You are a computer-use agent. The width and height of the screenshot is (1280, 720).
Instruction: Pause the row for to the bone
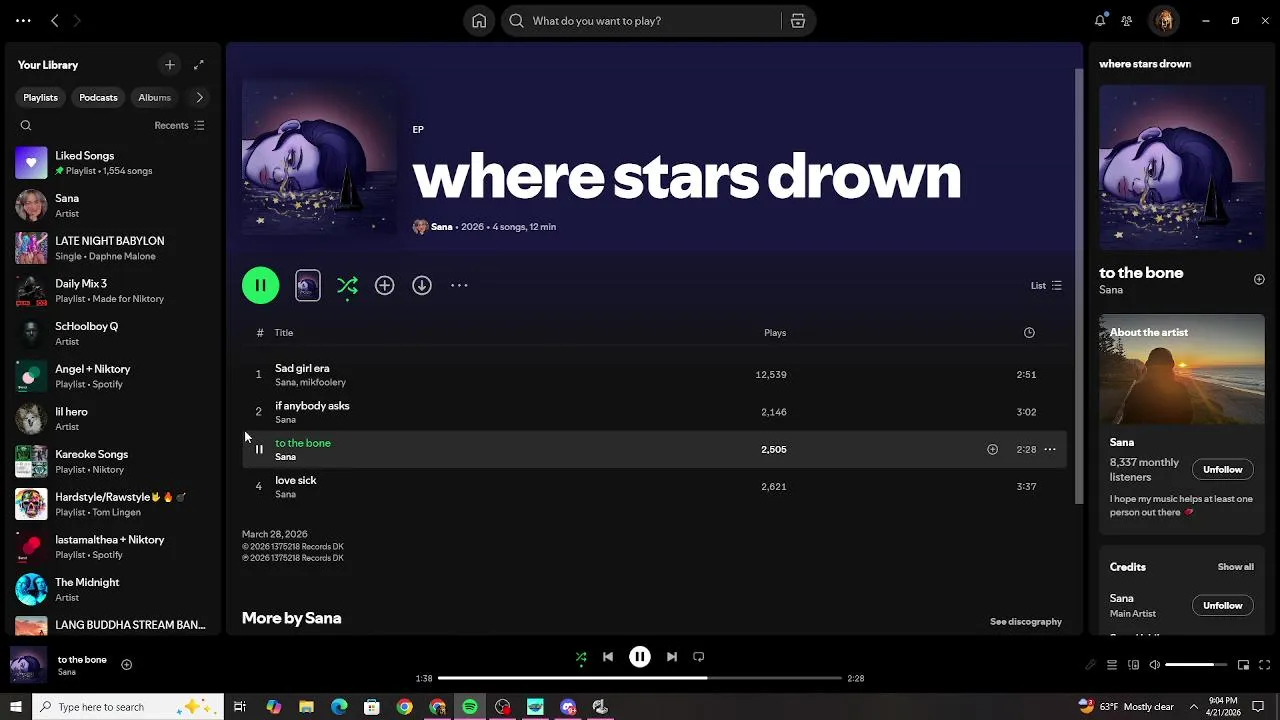259,450
